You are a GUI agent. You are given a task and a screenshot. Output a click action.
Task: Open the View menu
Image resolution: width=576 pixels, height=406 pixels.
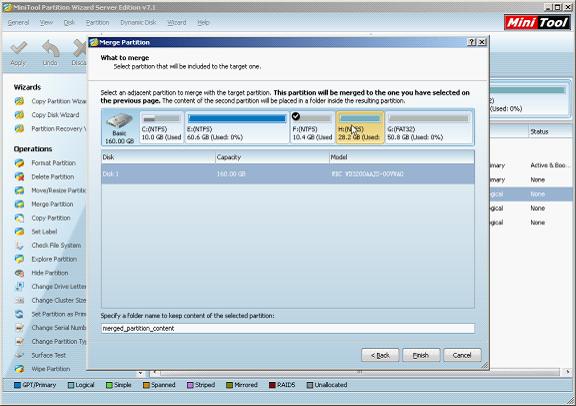pyautogui.click(x=46, y=22)
